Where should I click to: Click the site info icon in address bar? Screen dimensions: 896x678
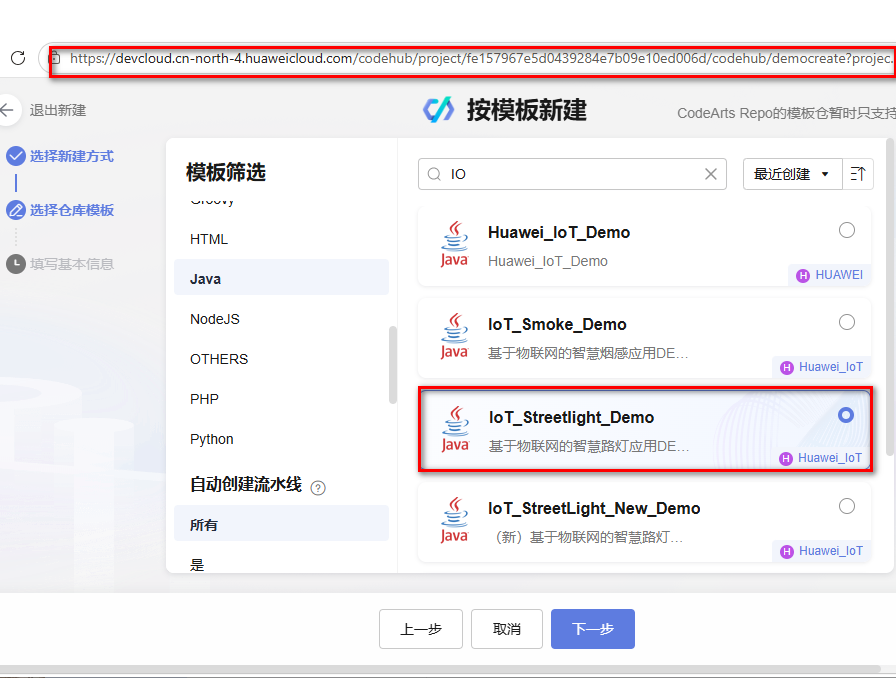pos(55,58)
